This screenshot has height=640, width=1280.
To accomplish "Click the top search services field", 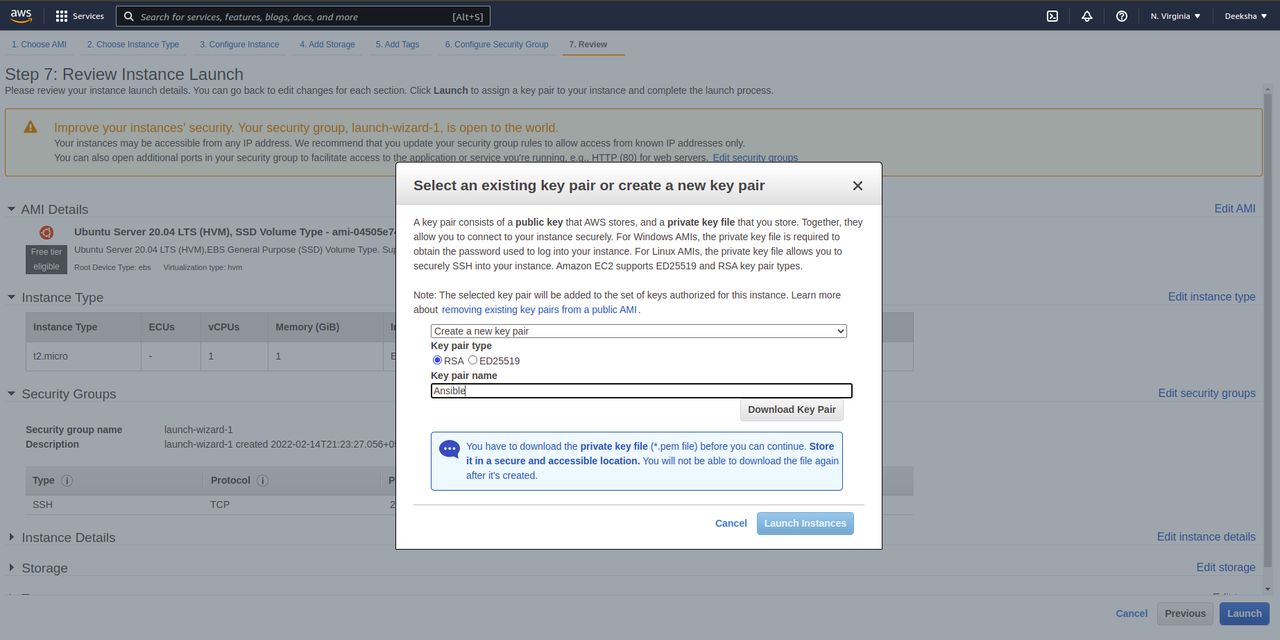I will 303,16.
